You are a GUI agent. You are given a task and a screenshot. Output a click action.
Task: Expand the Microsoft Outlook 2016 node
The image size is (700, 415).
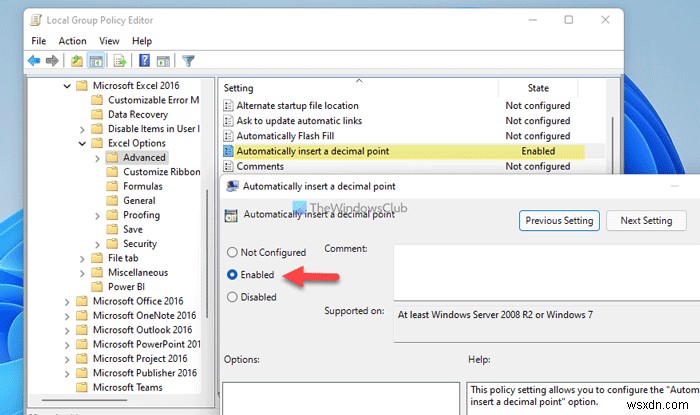pos(67,331)
